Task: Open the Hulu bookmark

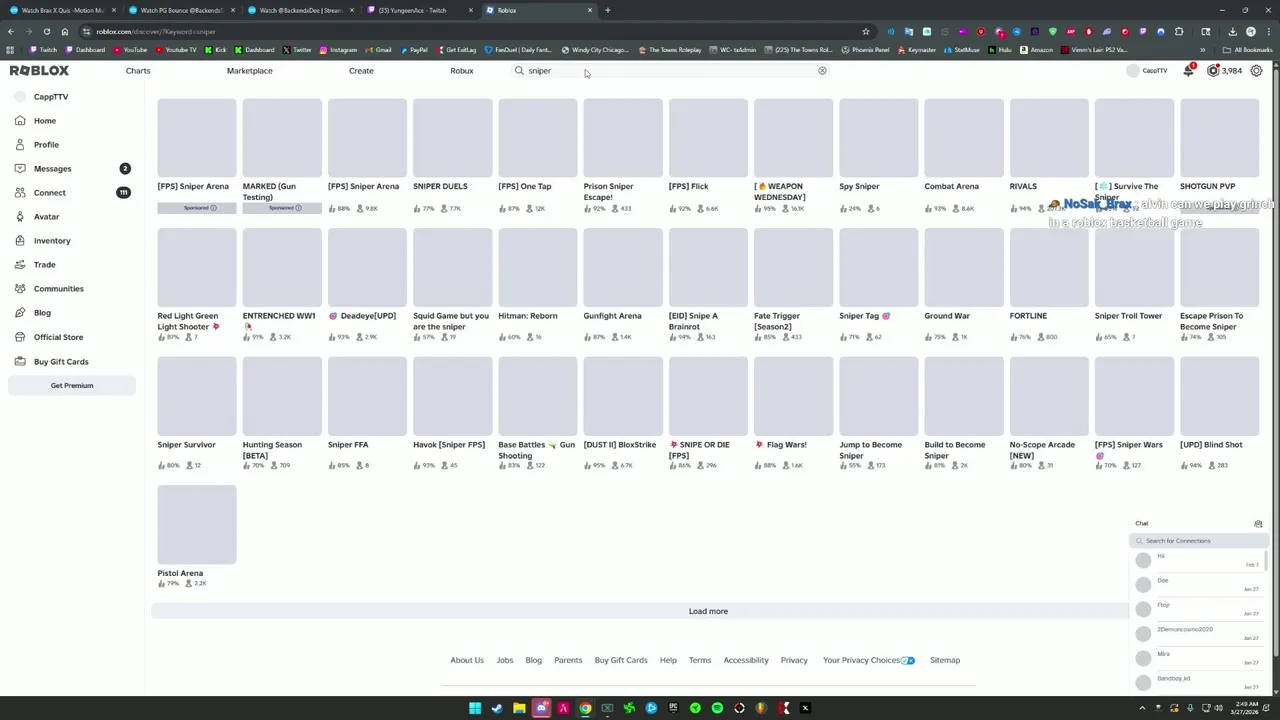Action: point(1000,50)
